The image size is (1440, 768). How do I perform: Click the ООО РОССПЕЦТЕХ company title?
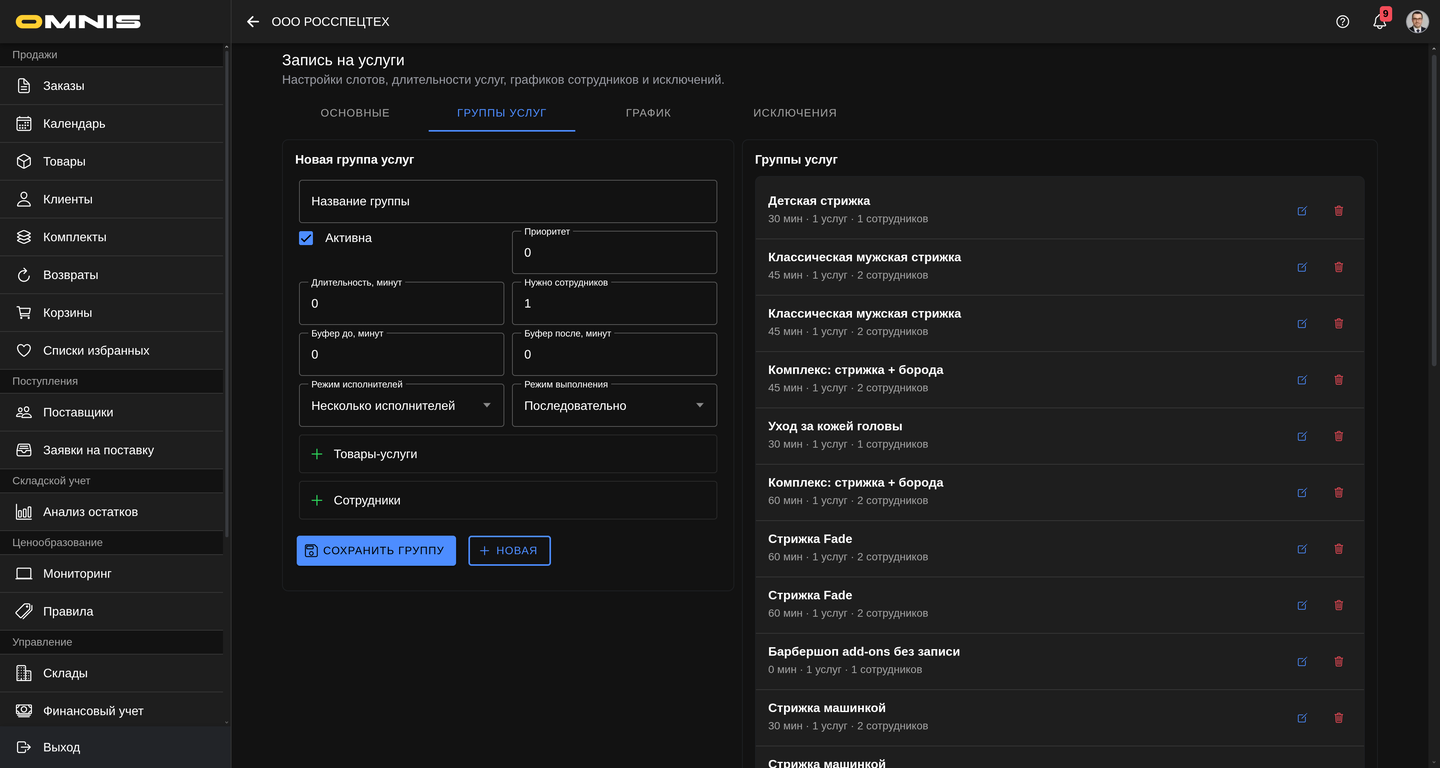(x=331, y=22)
